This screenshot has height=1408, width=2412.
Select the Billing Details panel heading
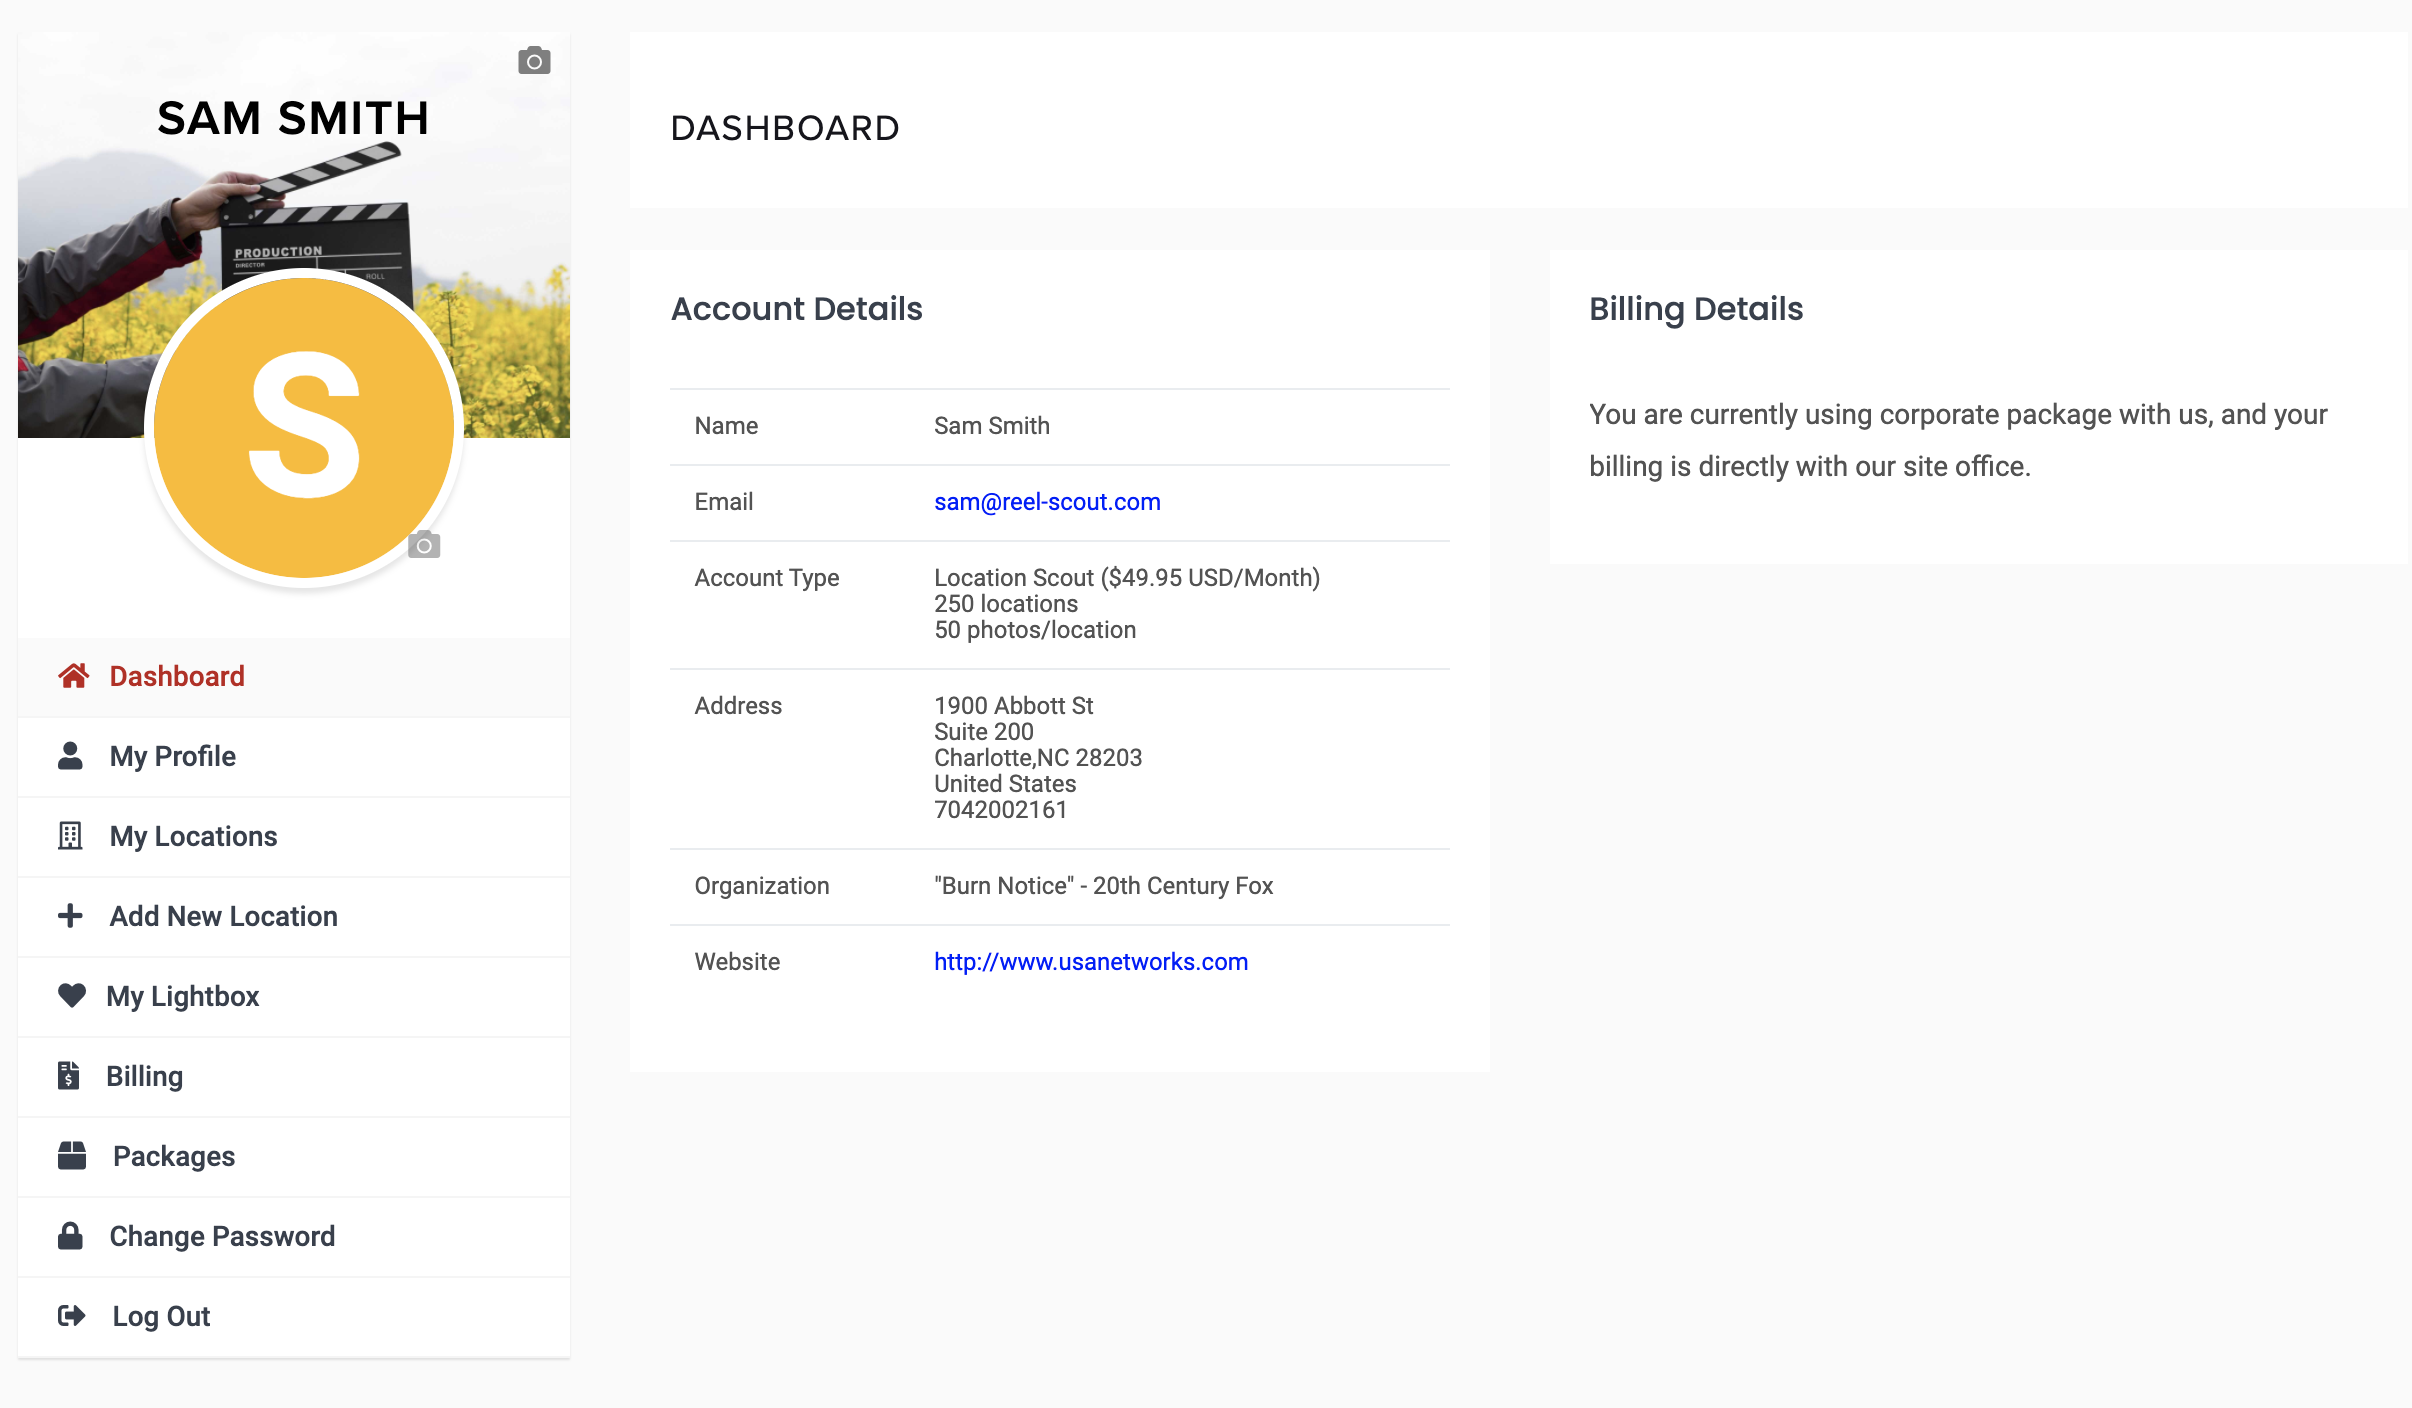[x=1695, y=309]
